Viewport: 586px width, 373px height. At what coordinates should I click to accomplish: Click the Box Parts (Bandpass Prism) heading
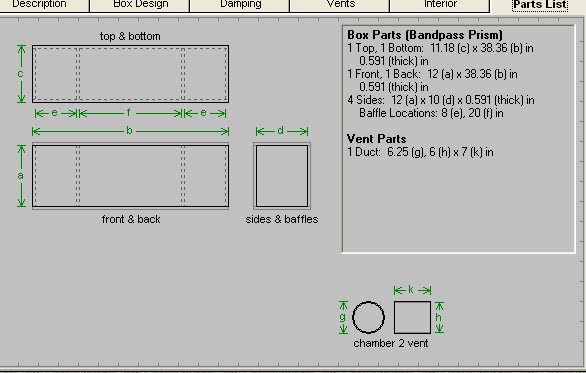pyautogui.click(x=425, y=35)
